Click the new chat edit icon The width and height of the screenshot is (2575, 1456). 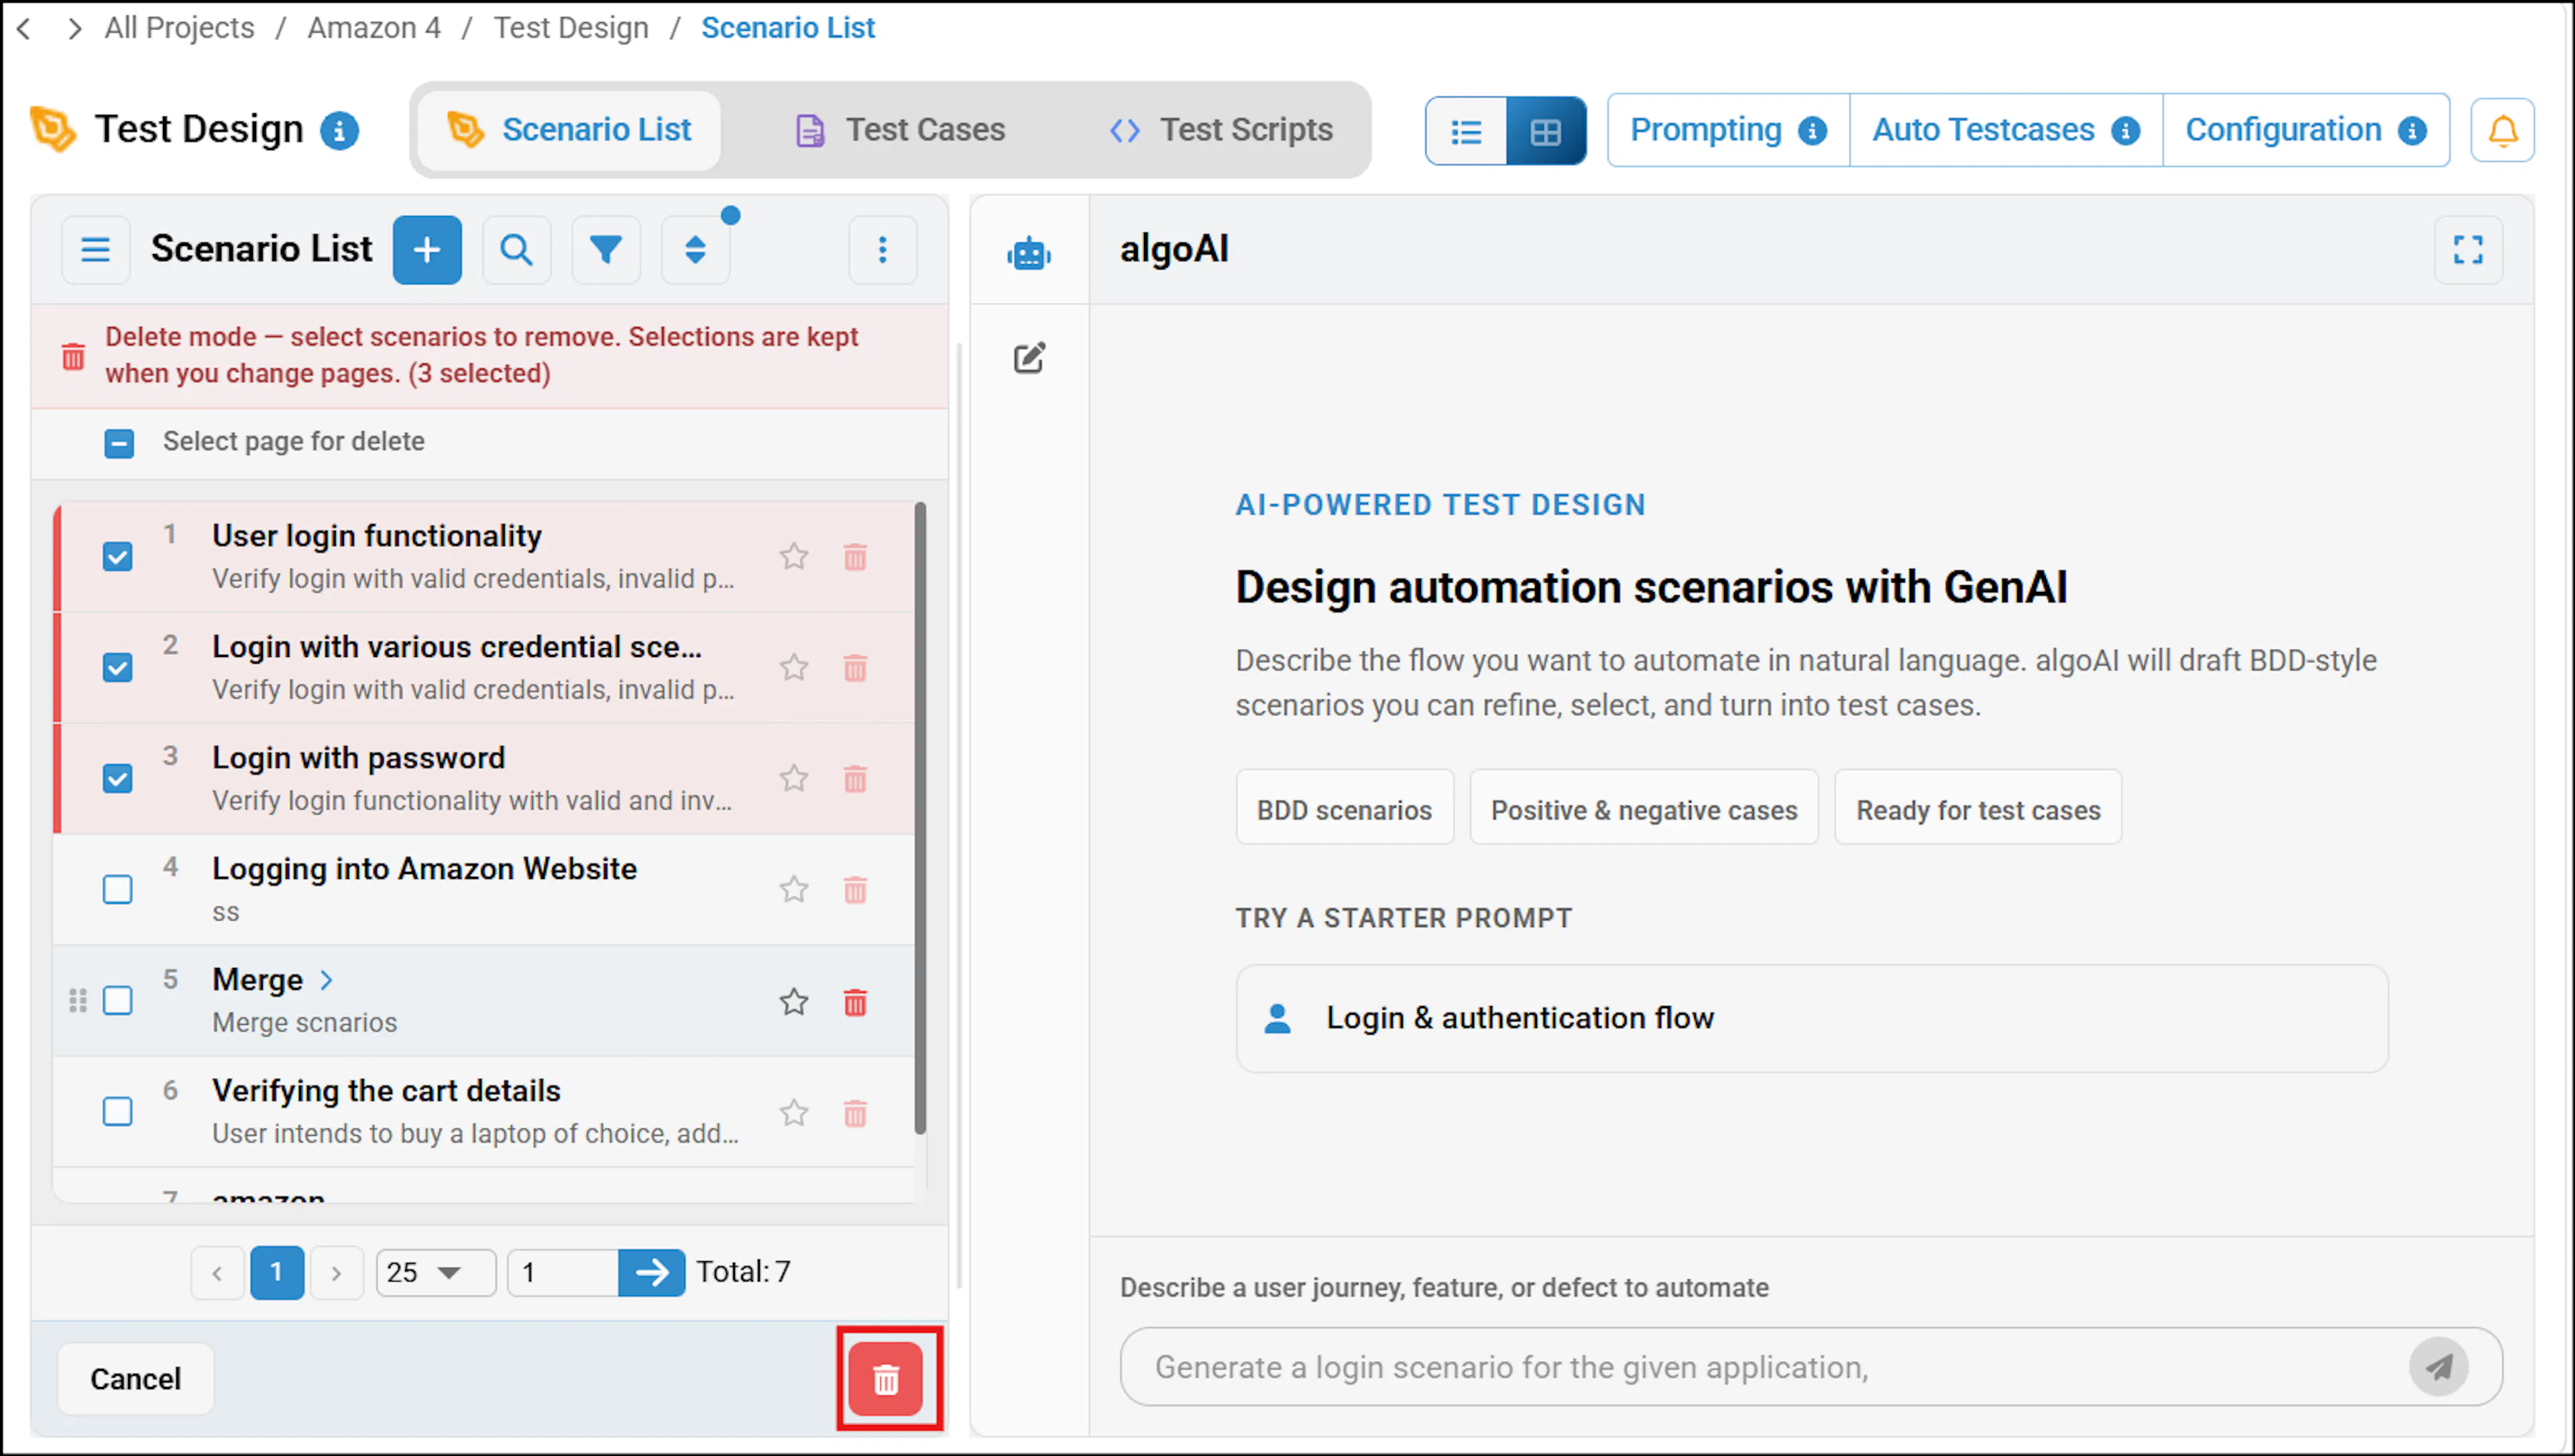click(x=1029, y=358)
